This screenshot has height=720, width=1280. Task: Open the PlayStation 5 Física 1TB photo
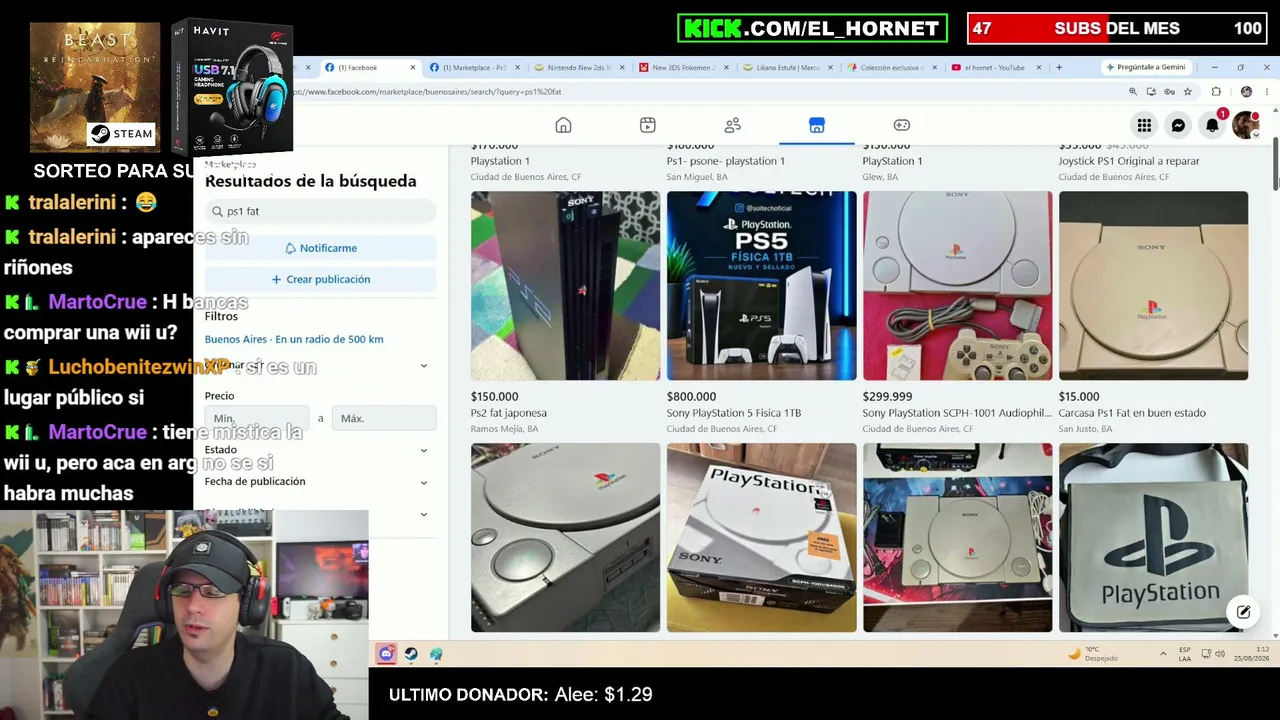tap(761, 286)
